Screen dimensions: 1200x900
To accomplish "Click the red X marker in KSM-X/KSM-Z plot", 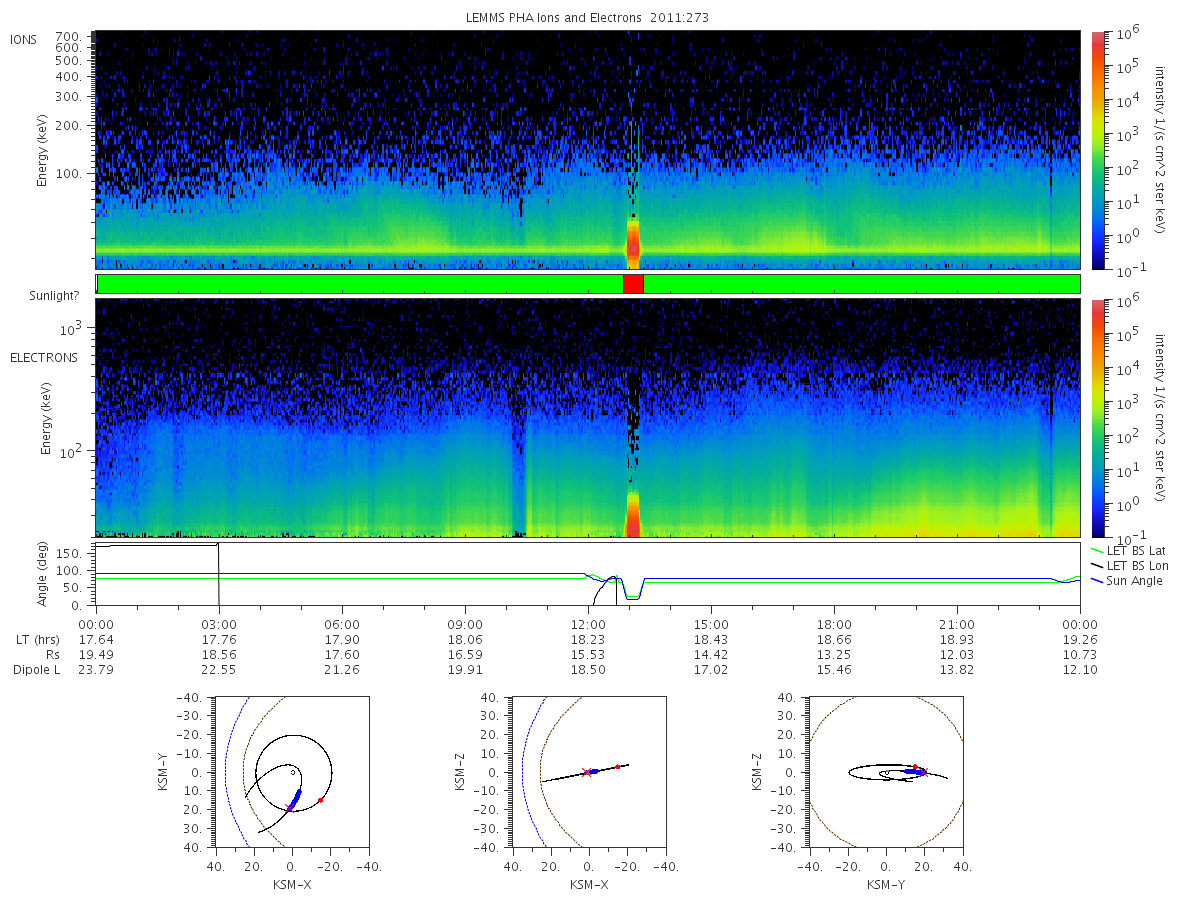I will click(x=586, y=772).
